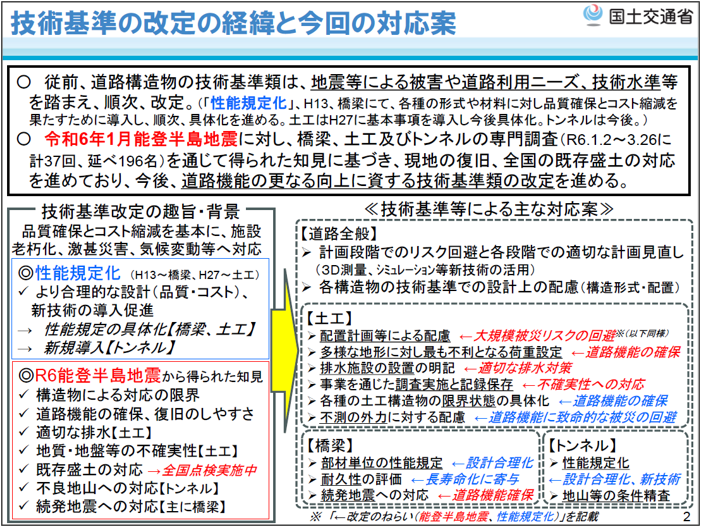Click the 【トンネル】 section label

pyautogui.click(x=583, y=446)
